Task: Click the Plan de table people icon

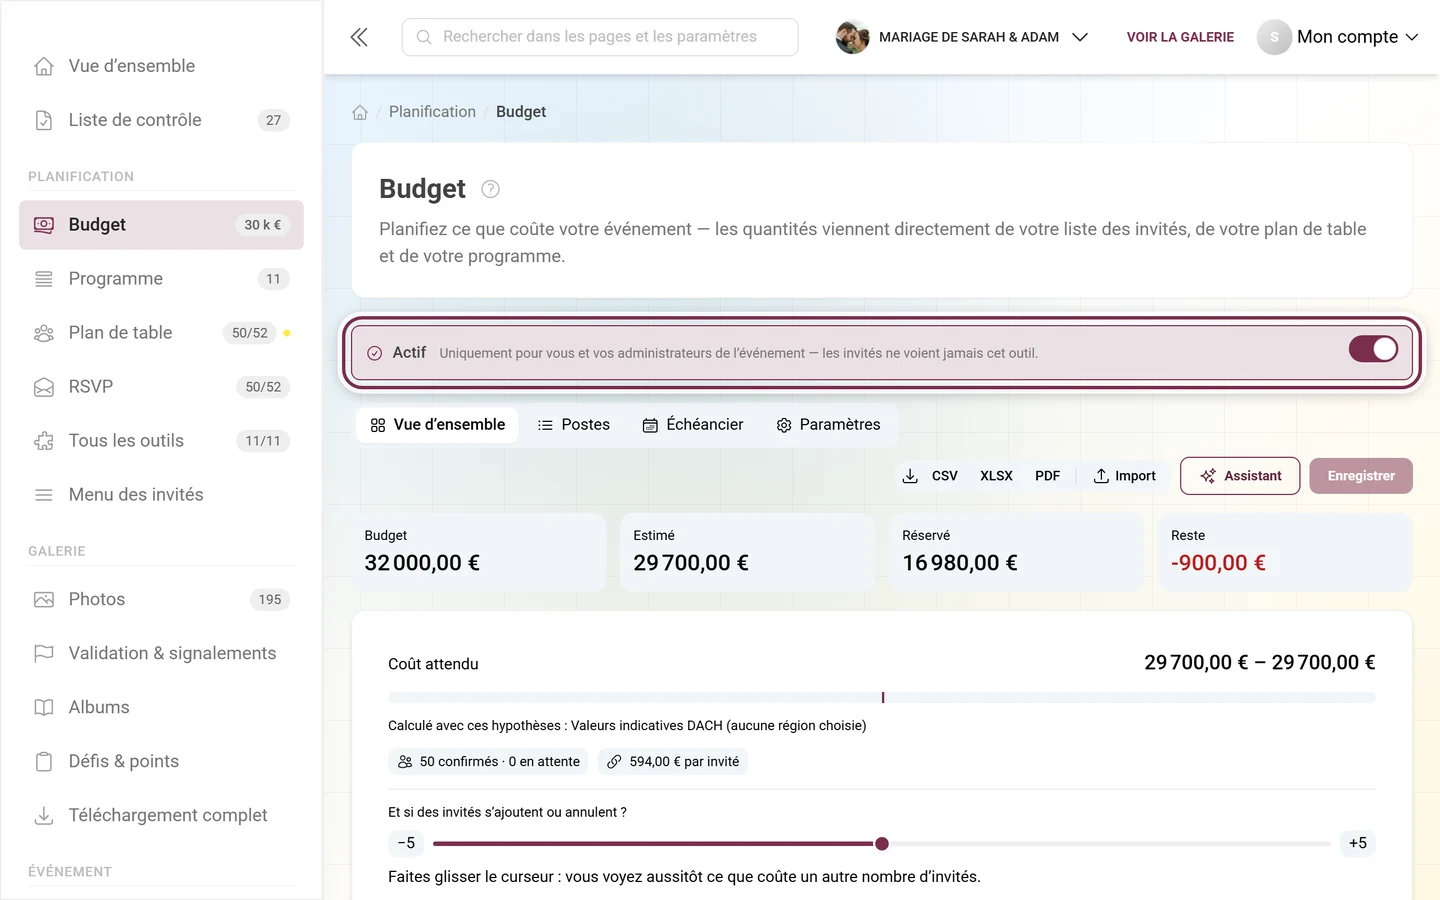Action: point(44,333)
